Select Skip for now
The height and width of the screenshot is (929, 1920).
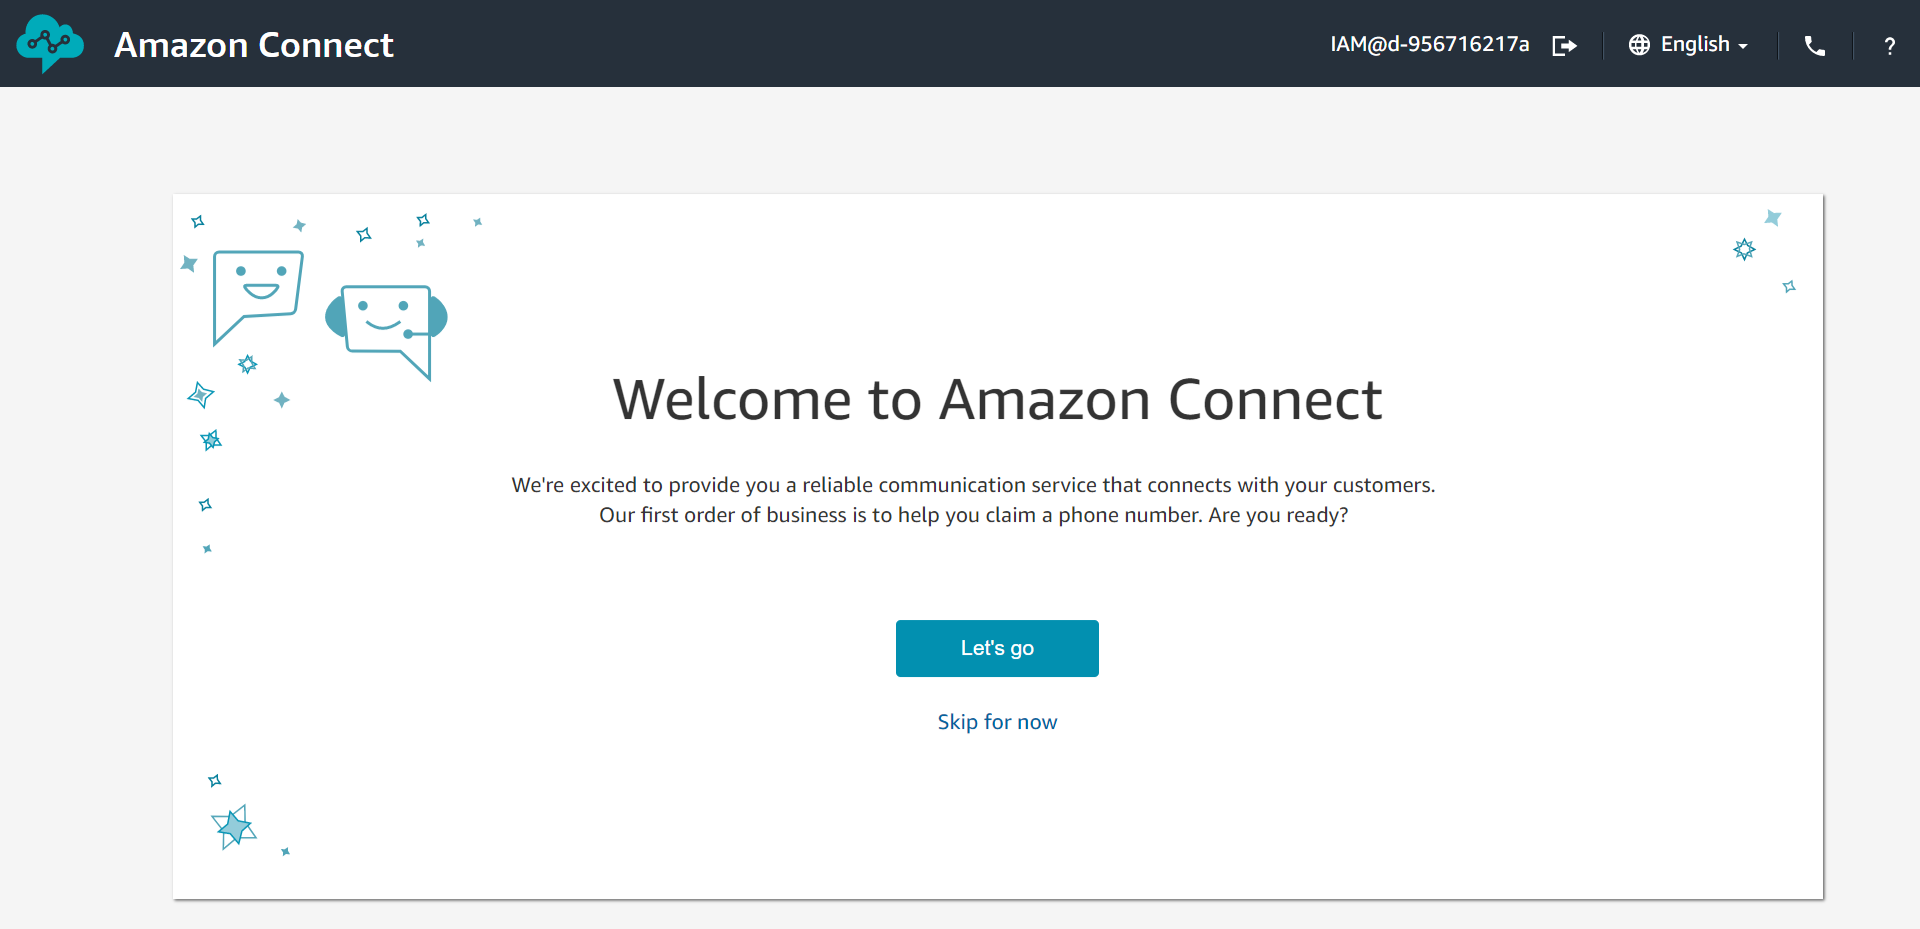click(x=996, y=721)
